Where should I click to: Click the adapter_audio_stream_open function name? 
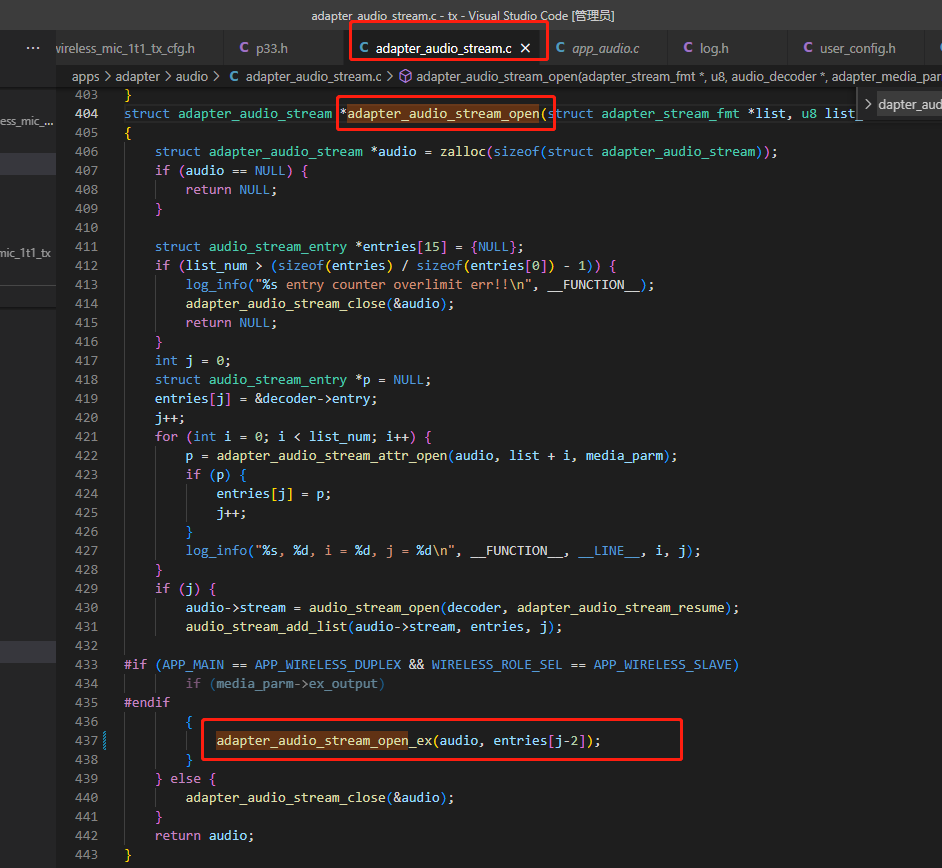[x=443, y=114]
